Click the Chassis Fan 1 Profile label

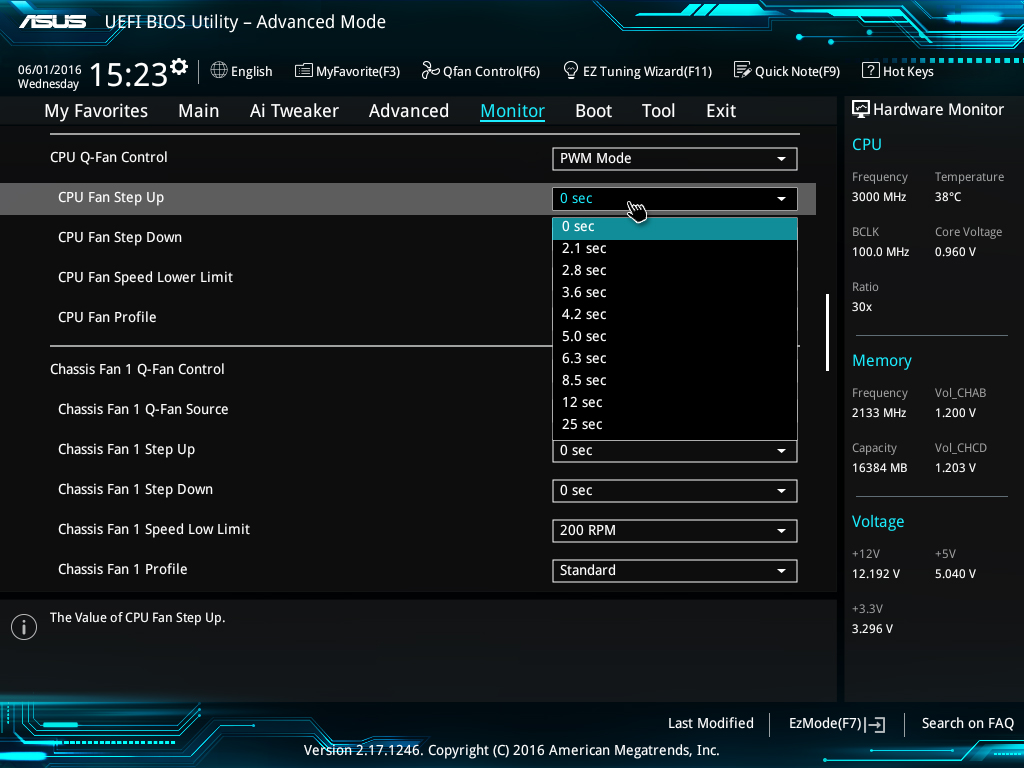(x=123, y=569)
